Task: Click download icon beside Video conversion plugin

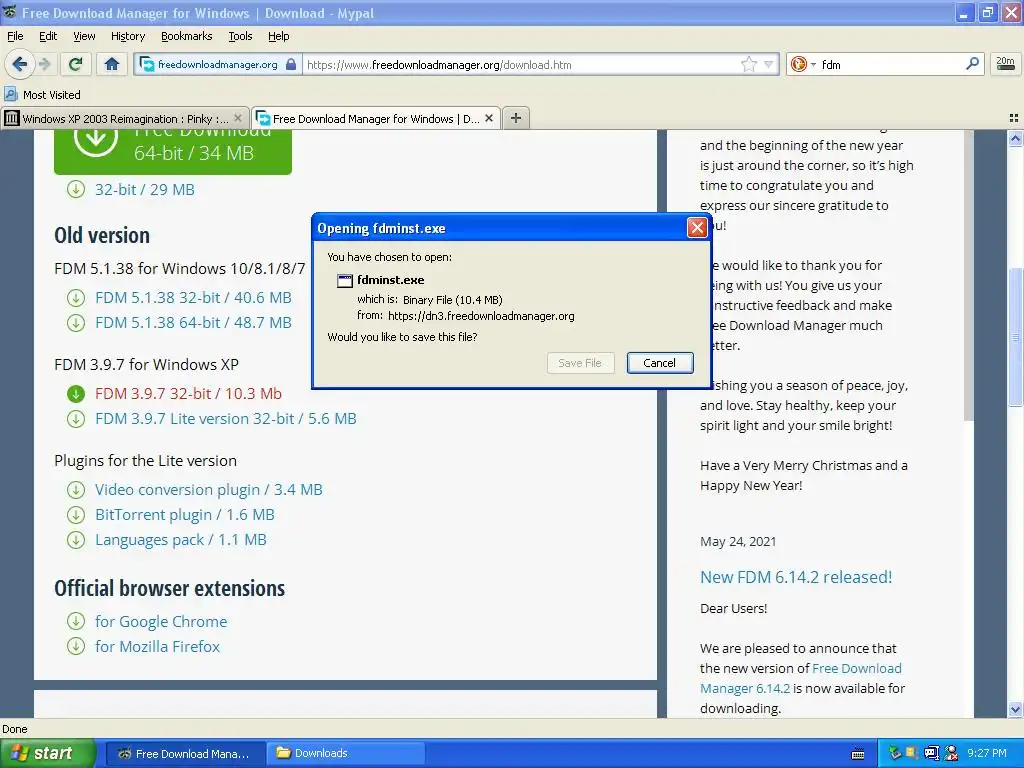Action: (x=76, y=490)
